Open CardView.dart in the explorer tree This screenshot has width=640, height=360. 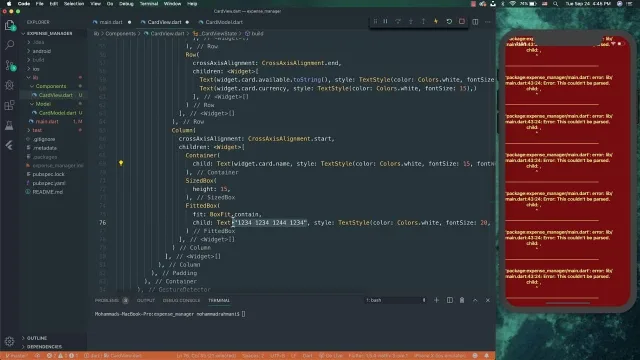[x=56, y=95]
